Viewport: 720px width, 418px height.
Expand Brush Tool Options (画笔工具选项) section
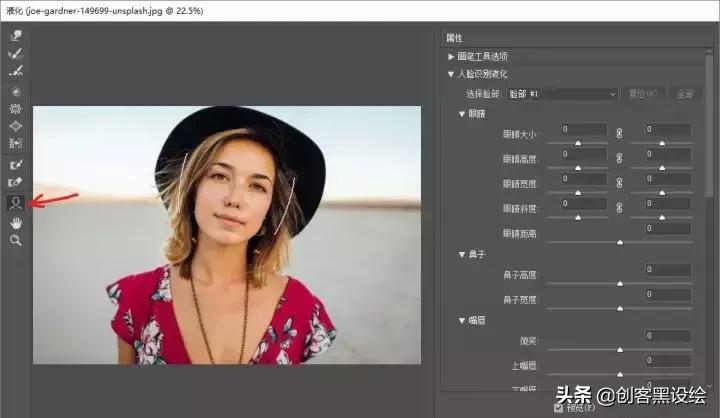click(451, 56)
